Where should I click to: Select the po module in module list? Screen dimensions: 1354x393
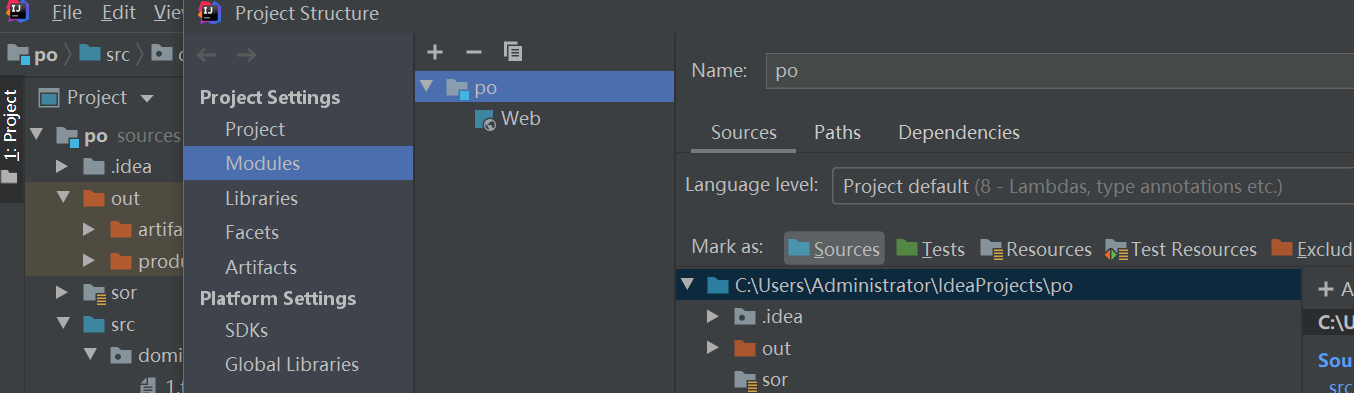point(545,87)
